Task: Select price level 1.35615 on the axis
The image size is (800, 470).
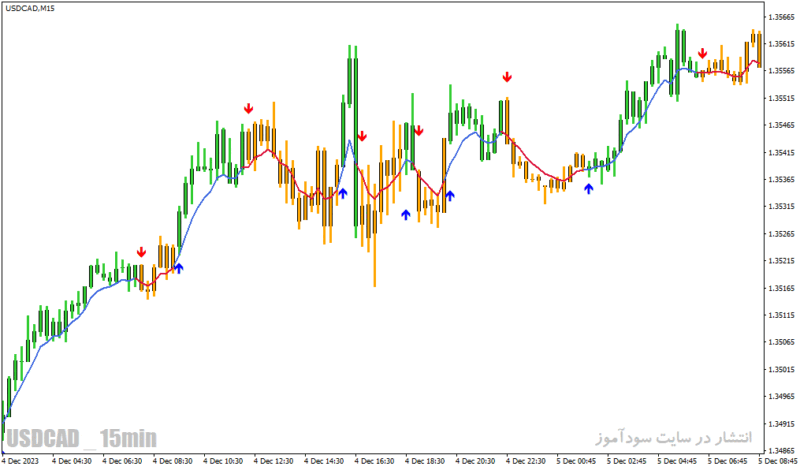Action: [781, 44]
